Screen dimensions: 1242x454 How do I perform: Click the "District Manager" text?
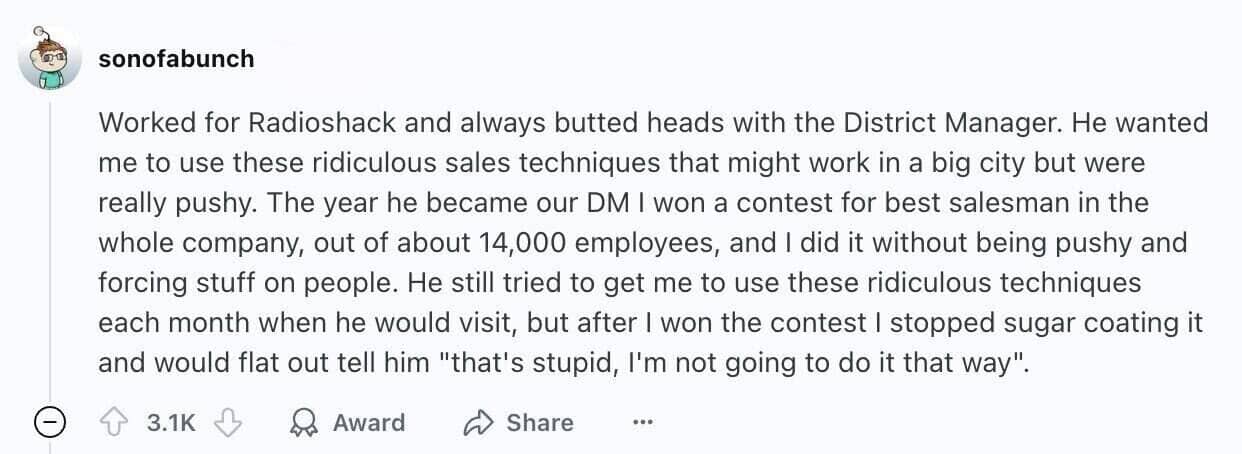(947, 123)
